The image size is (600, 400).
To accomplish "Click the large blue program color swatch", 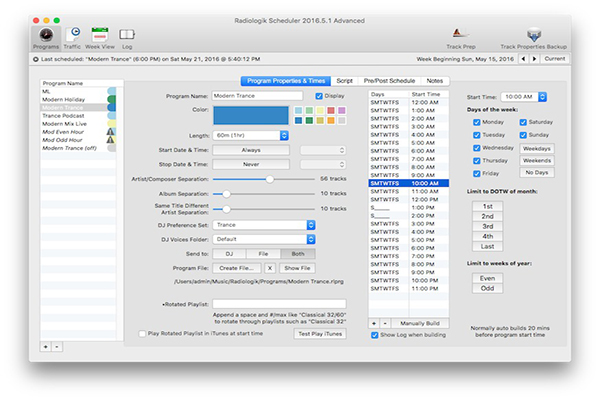I will click(x=251, y=115).
